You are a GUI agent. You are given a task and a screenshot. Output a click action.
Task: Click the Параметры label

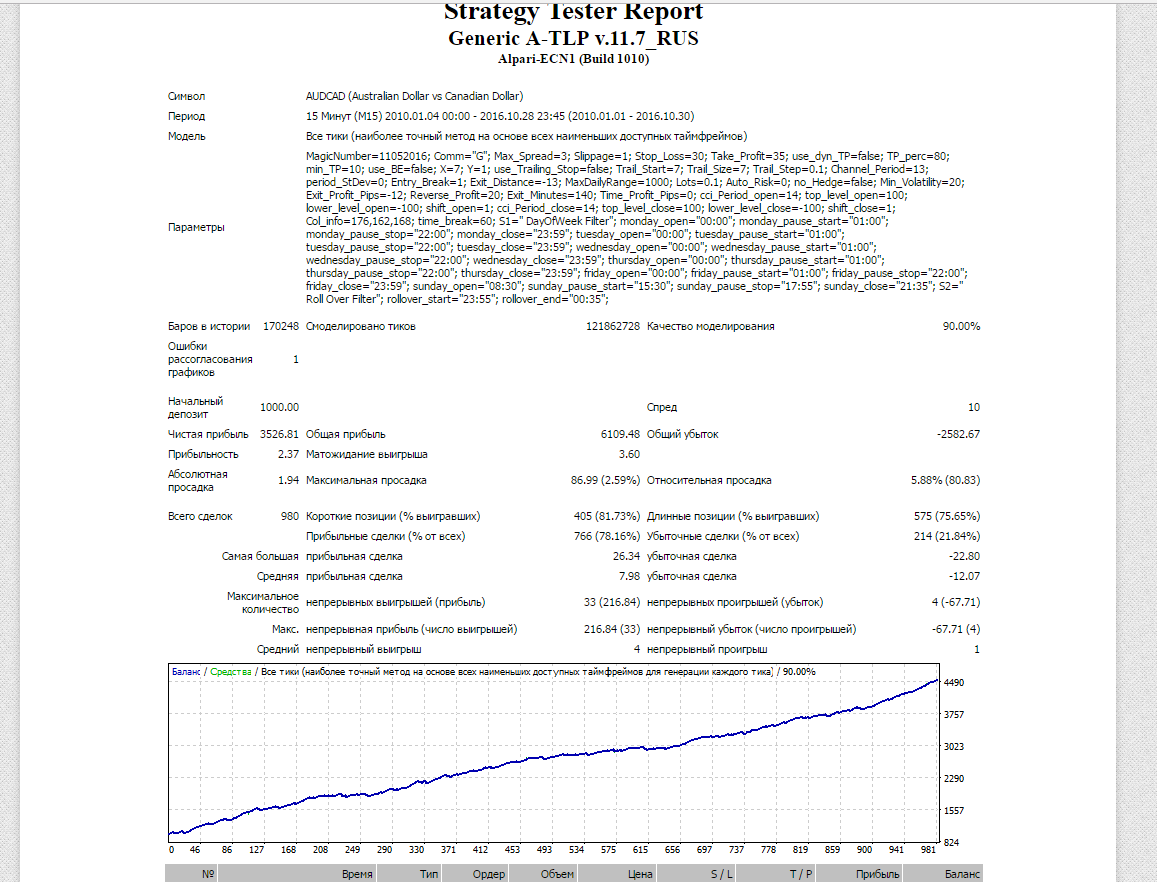pos(196,227)
